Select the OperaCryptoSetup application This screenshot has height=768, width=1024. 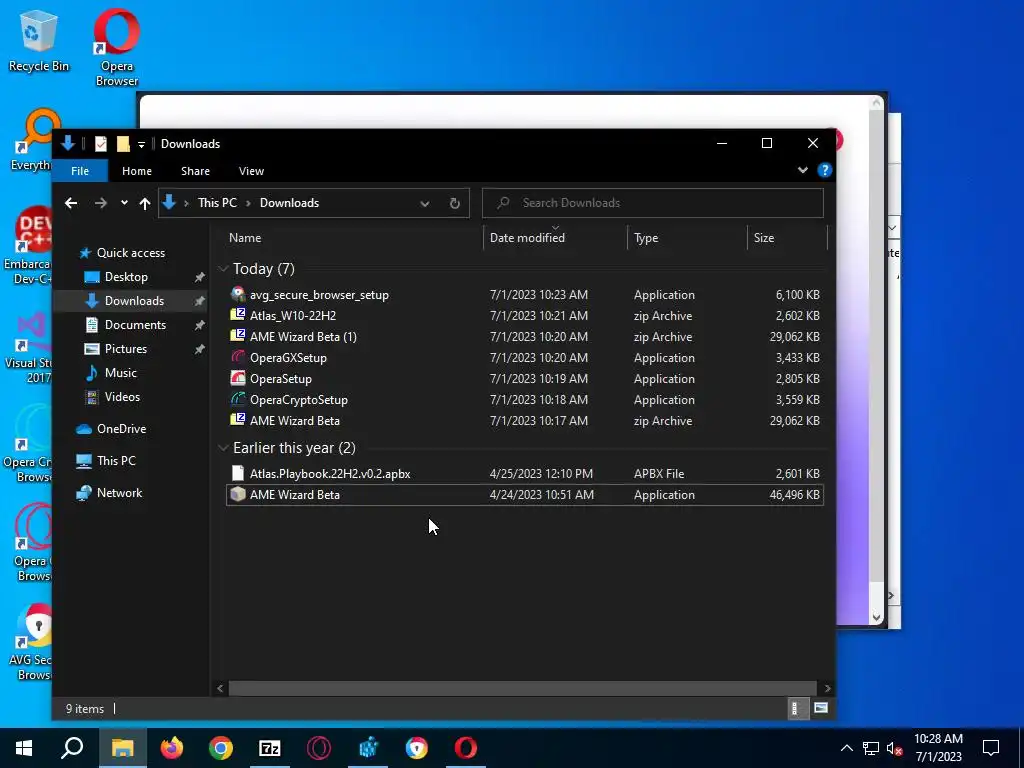[524, 400]
